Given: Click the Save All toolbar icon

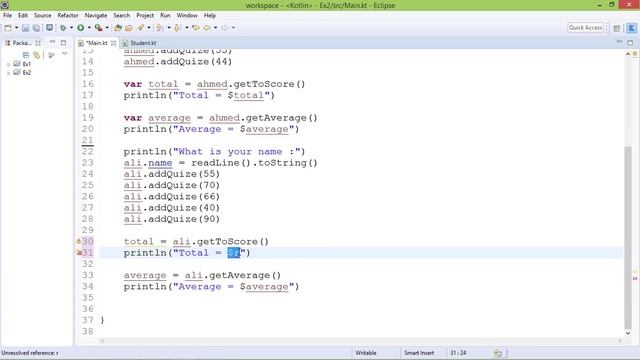Looking at the screenshot, I should (36, 28).
